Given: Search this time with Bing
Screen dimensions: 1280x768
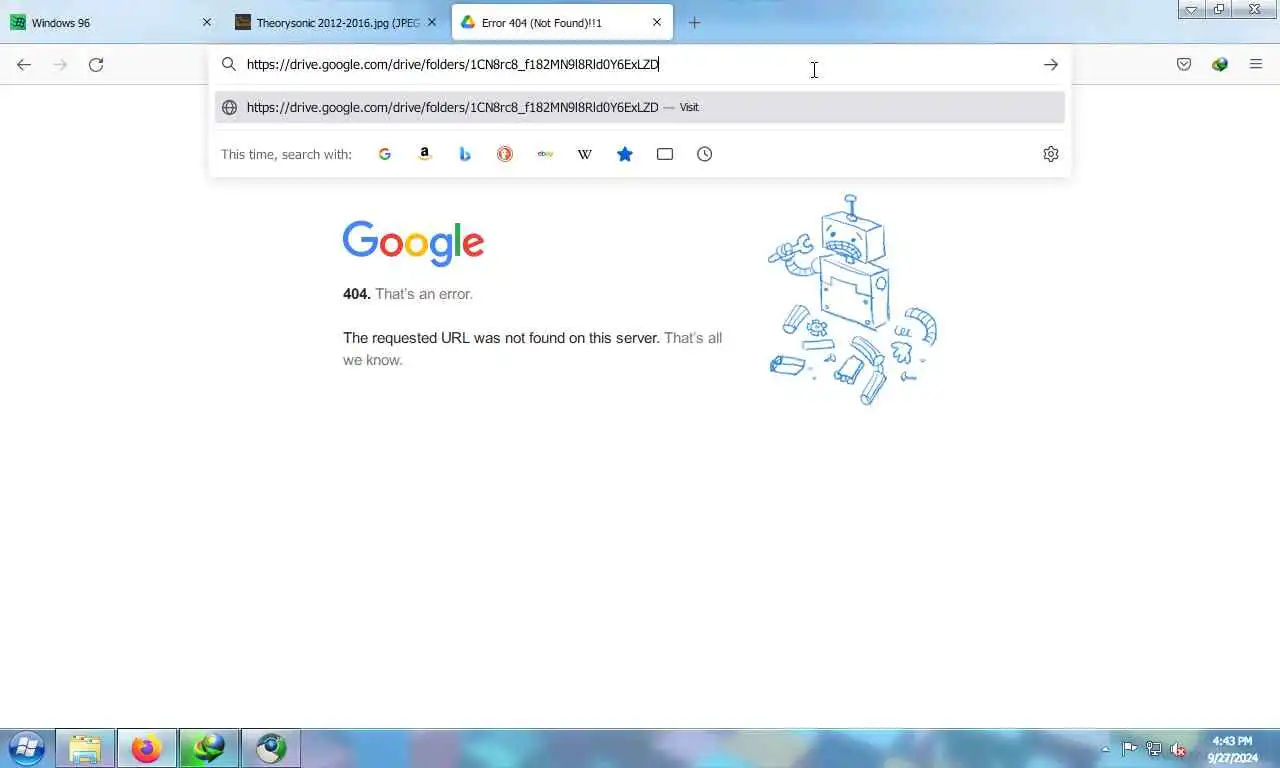Looking at the screenshot, I should pos(465,154).
